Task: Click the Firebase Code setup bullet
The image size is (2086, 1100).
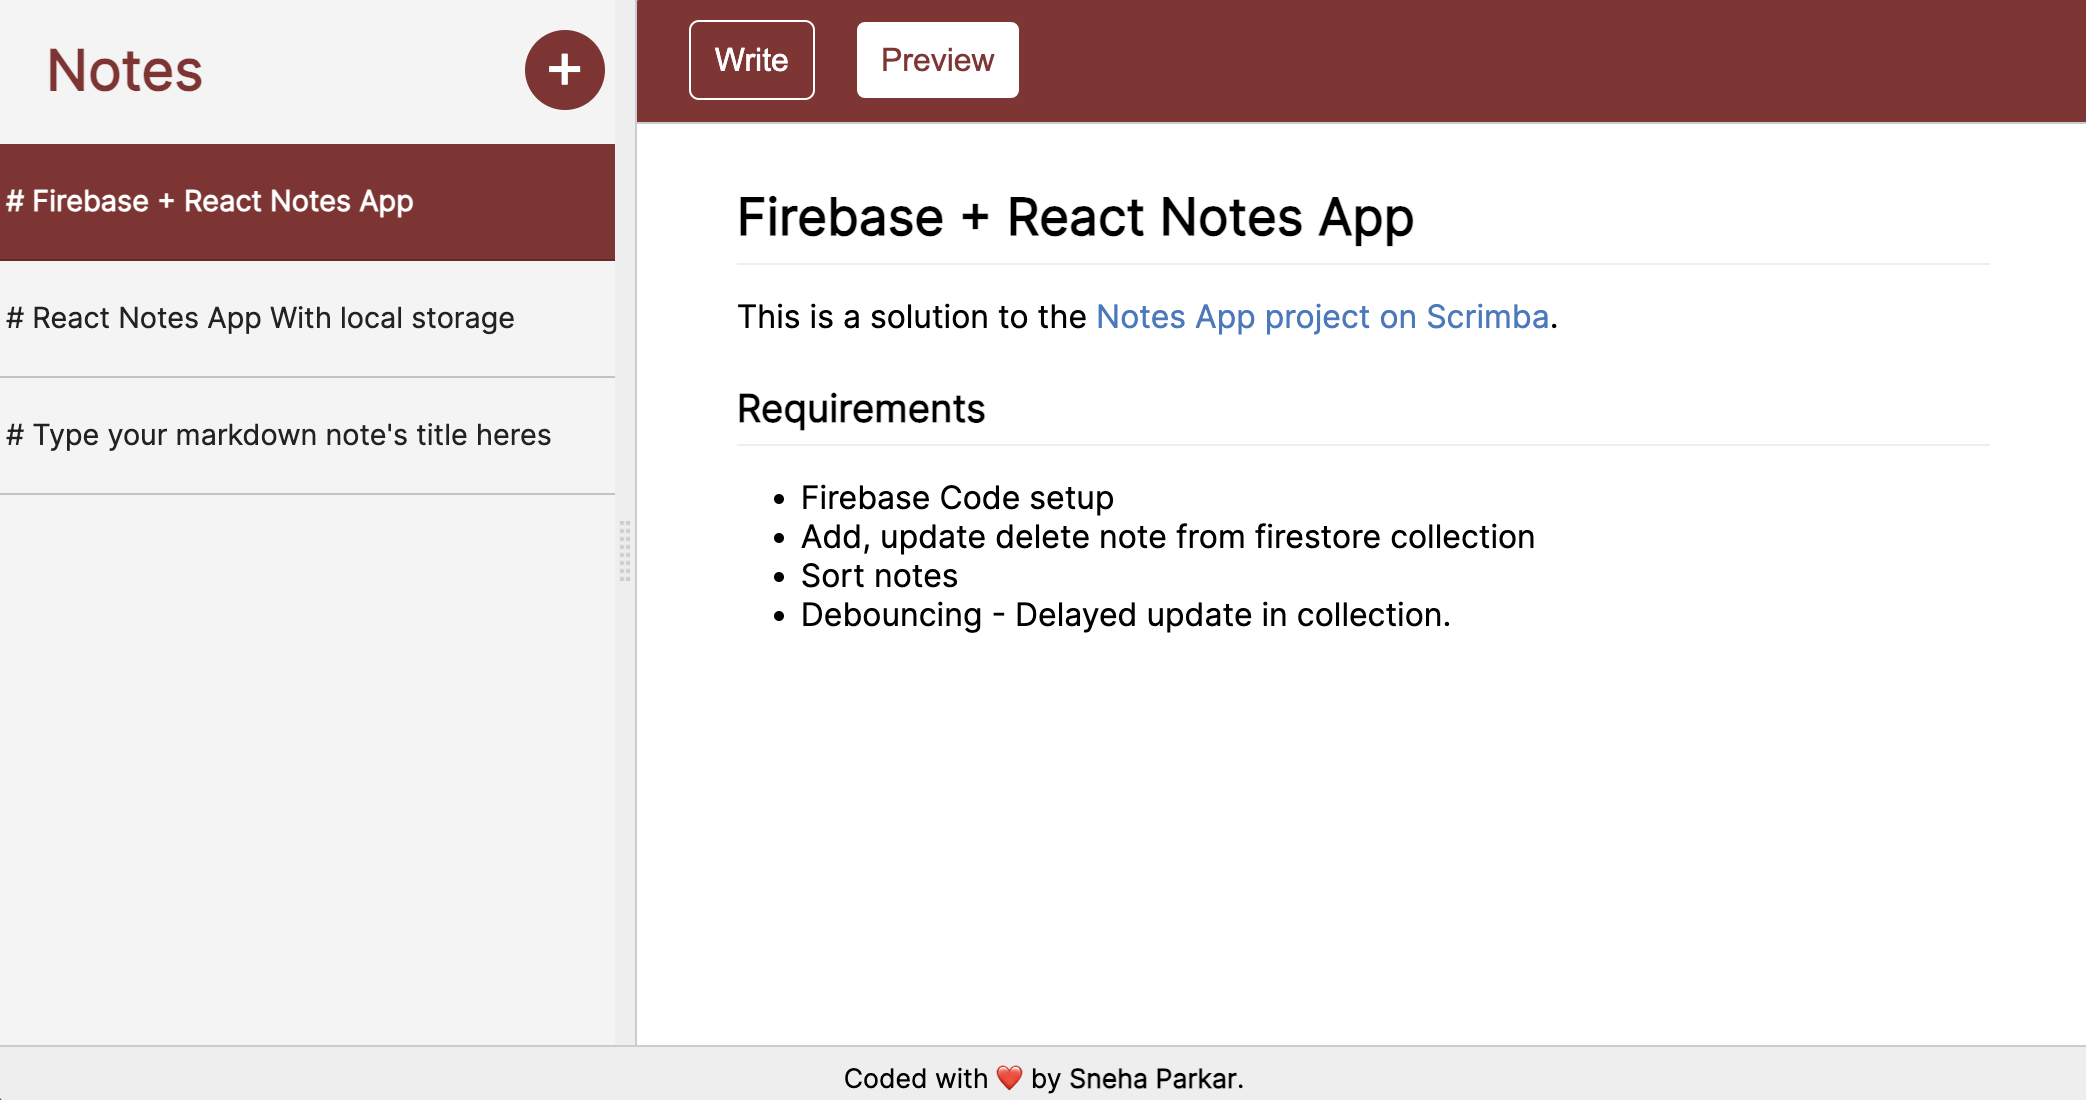Action: (957, 498)
